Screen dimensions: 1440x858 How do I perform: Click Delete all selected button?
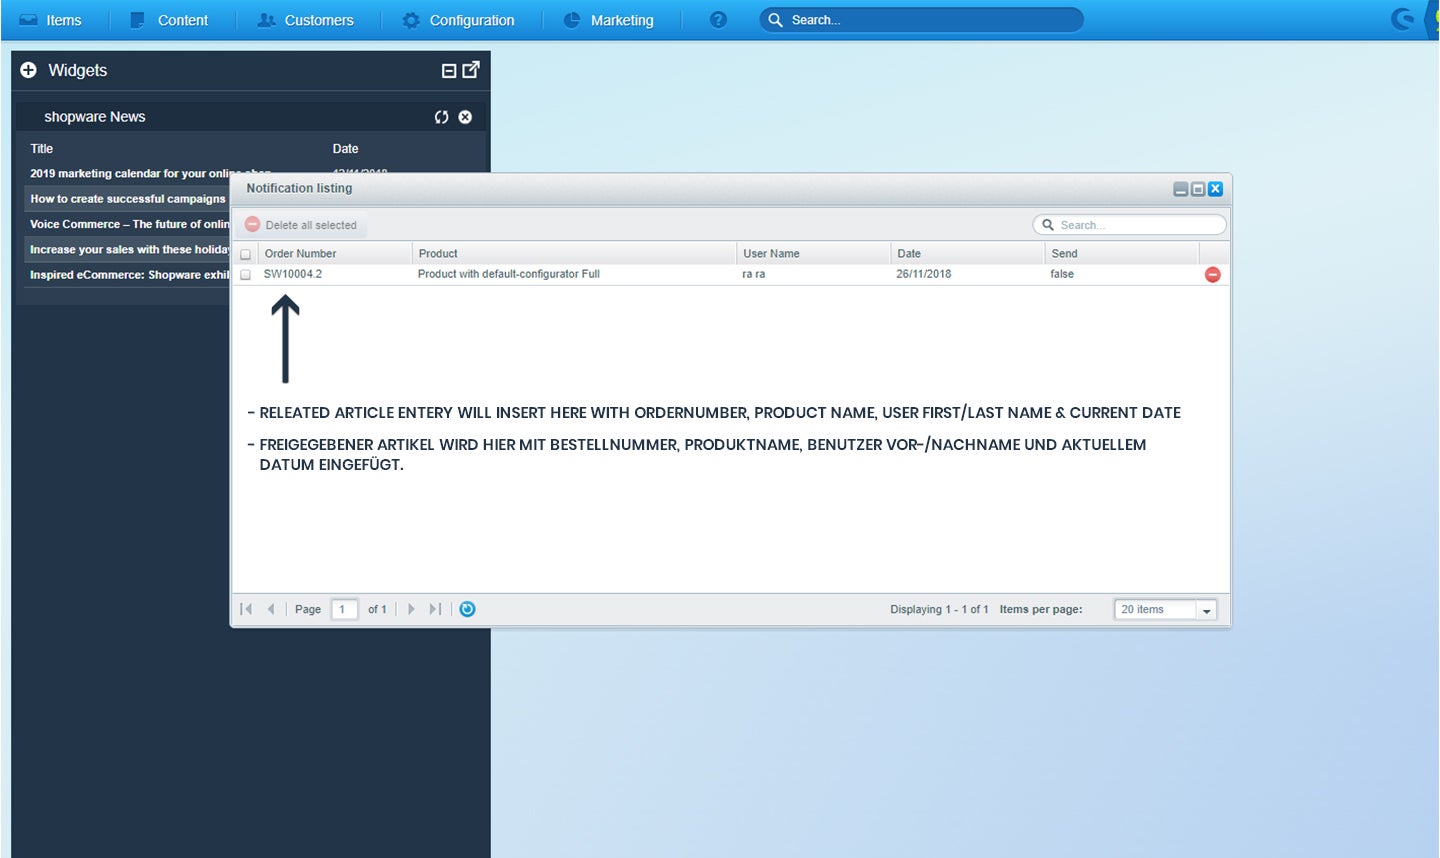coord(301,225)
